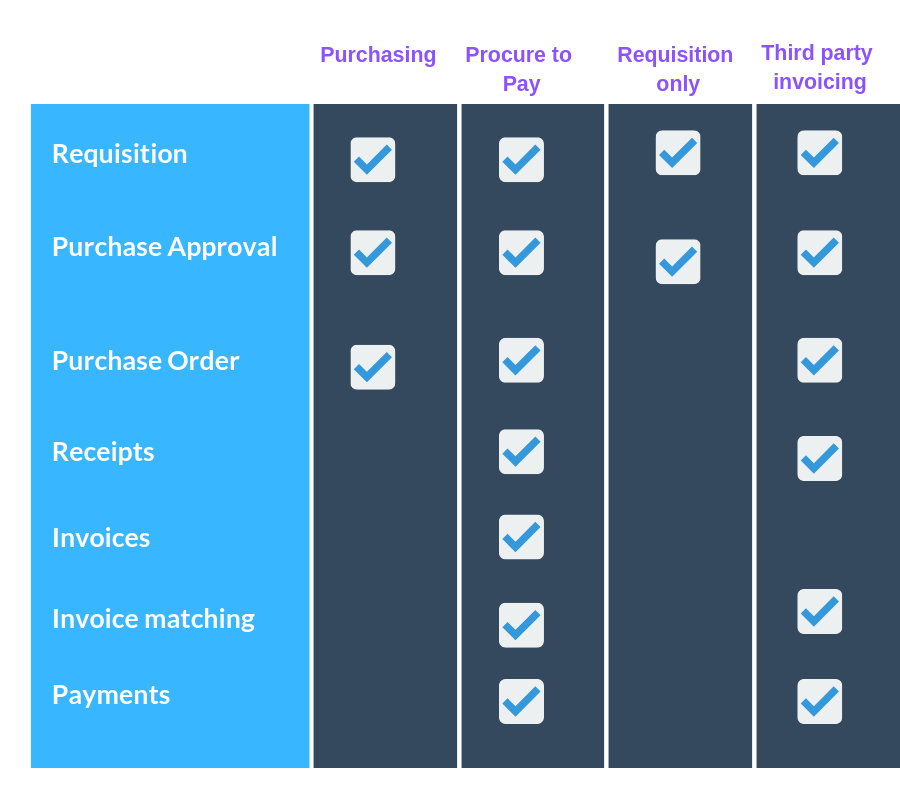Toggle Receipts checkbox in Procure to Pay
Viewport: 900px width, 800px height.
[521, 452]
